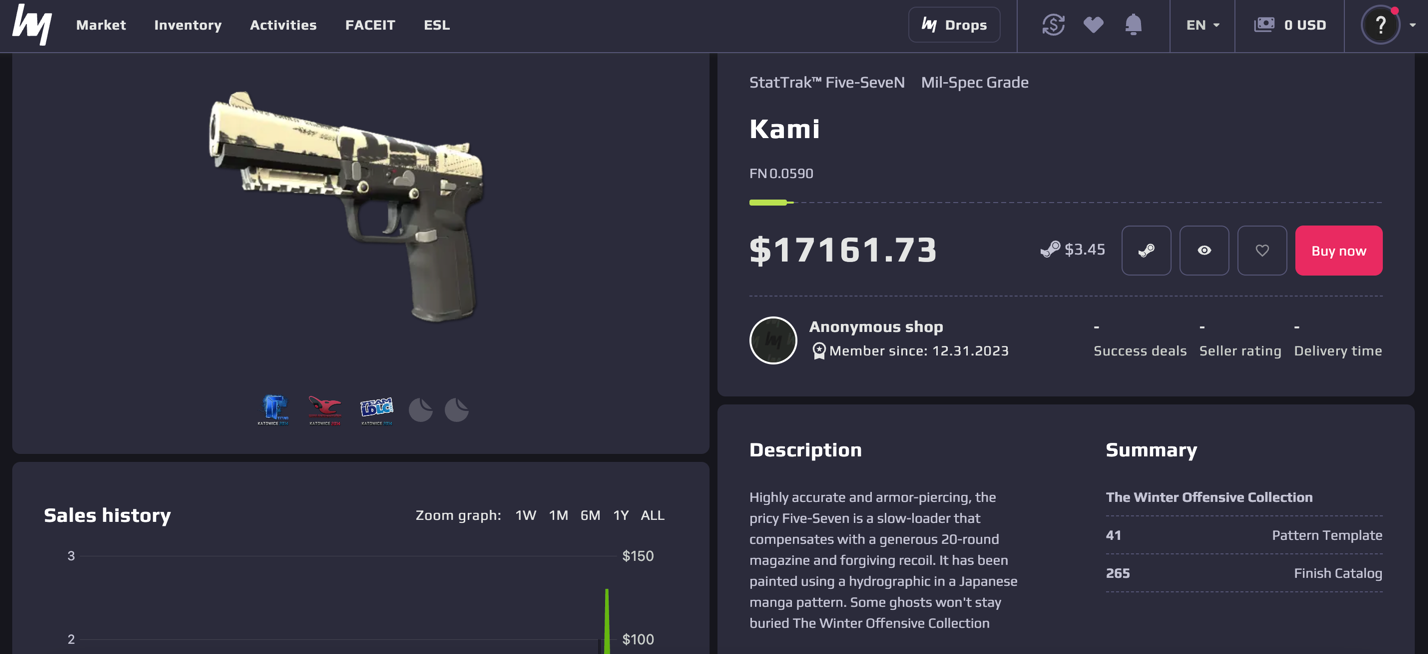The width and height of the screenshot is (1428, 654).
Task: Set graph zoom to ALL
Action: 652,515
